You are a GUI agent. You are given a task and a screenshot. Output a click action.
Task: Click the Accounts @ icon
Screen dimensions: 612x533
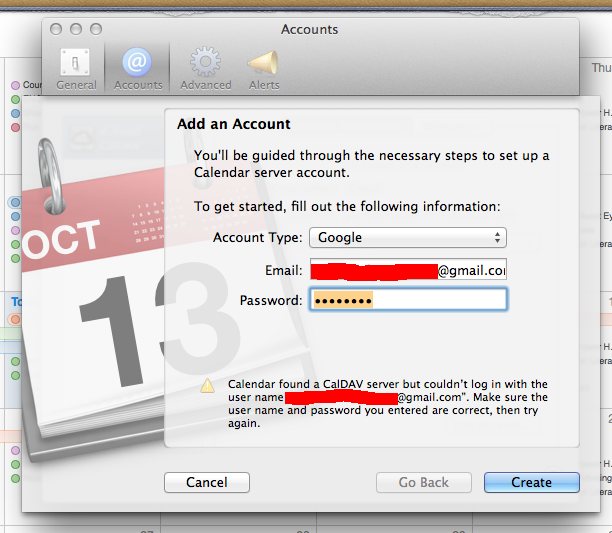(137, 62)
